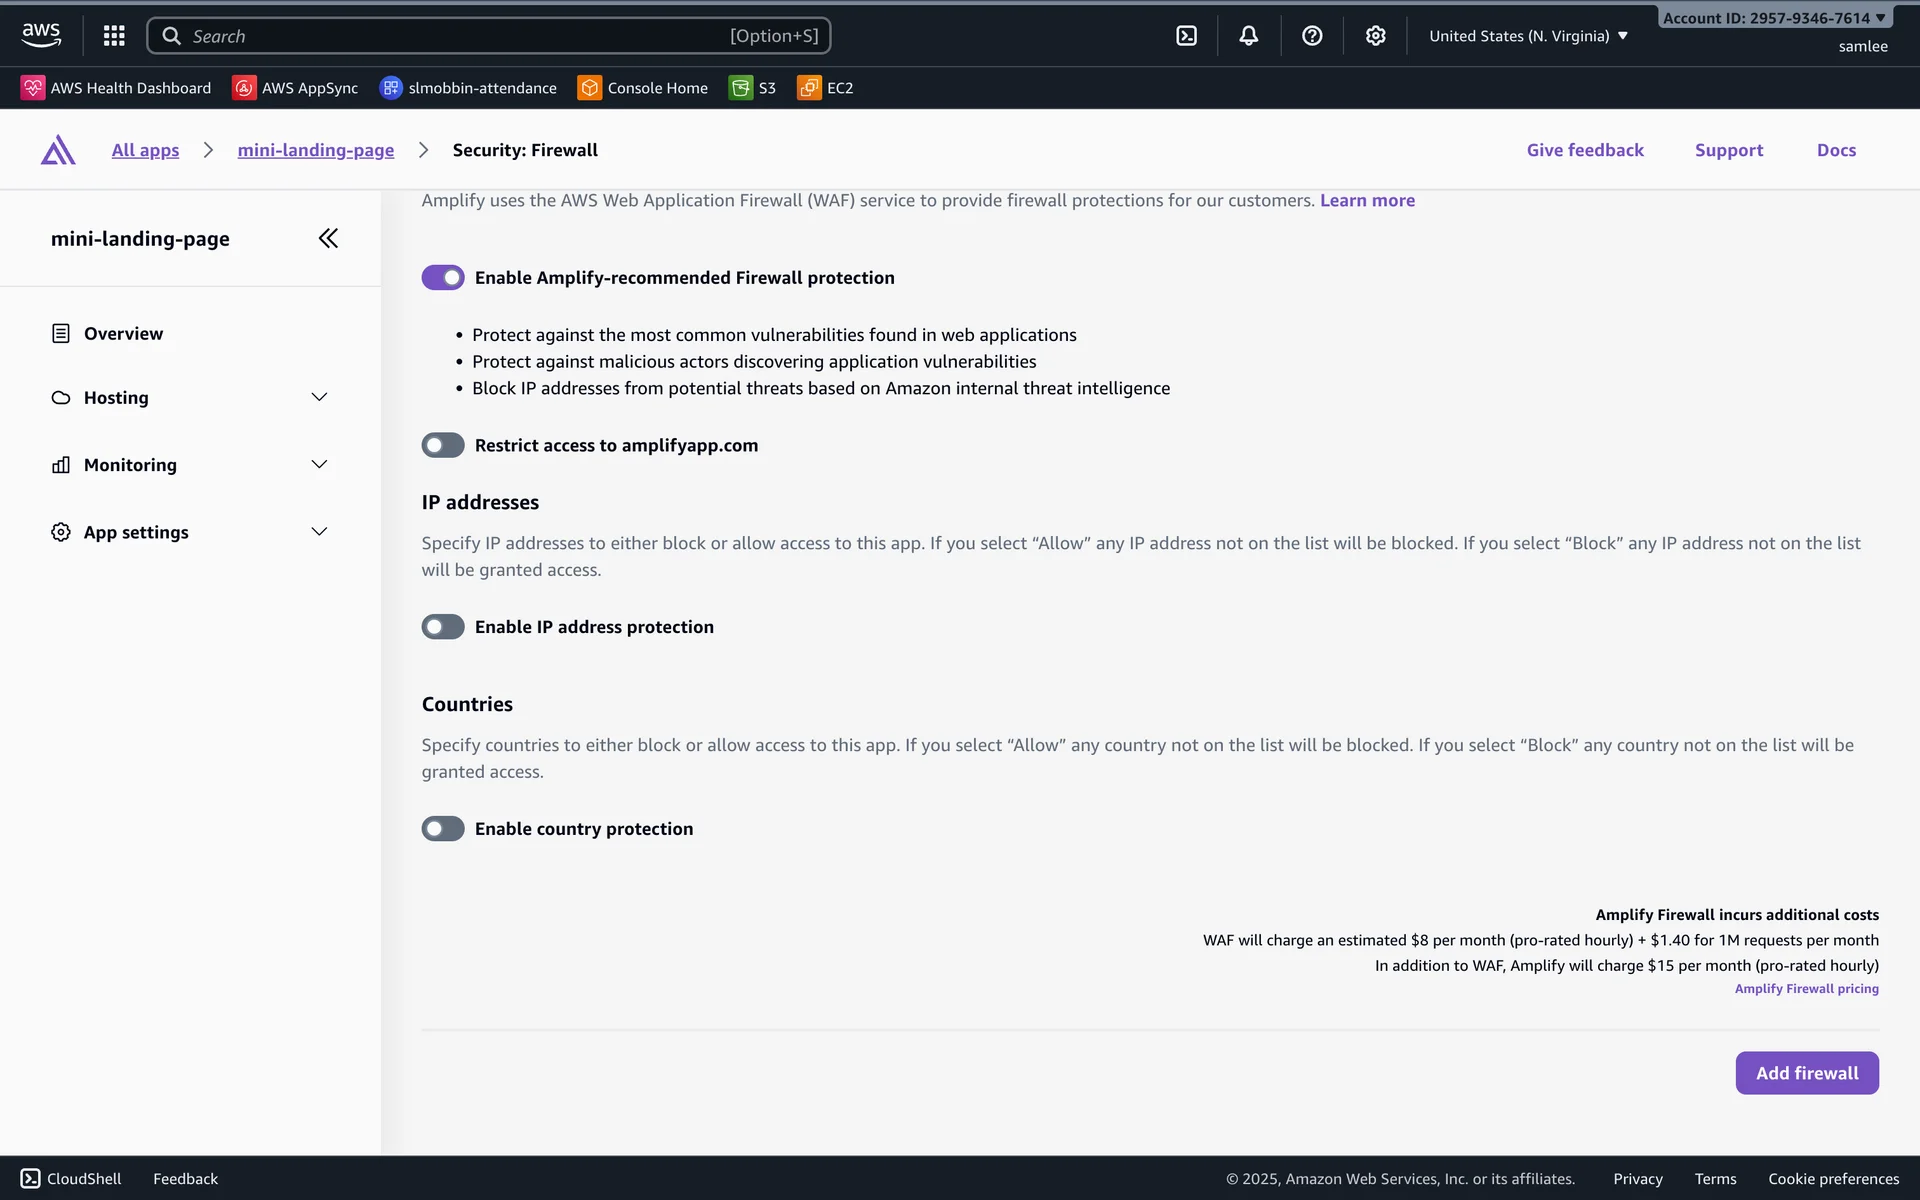The width and height of the screenshot is (1920, 1200).
Task: Open console settings gear icon
Action: coord(1376,36)
